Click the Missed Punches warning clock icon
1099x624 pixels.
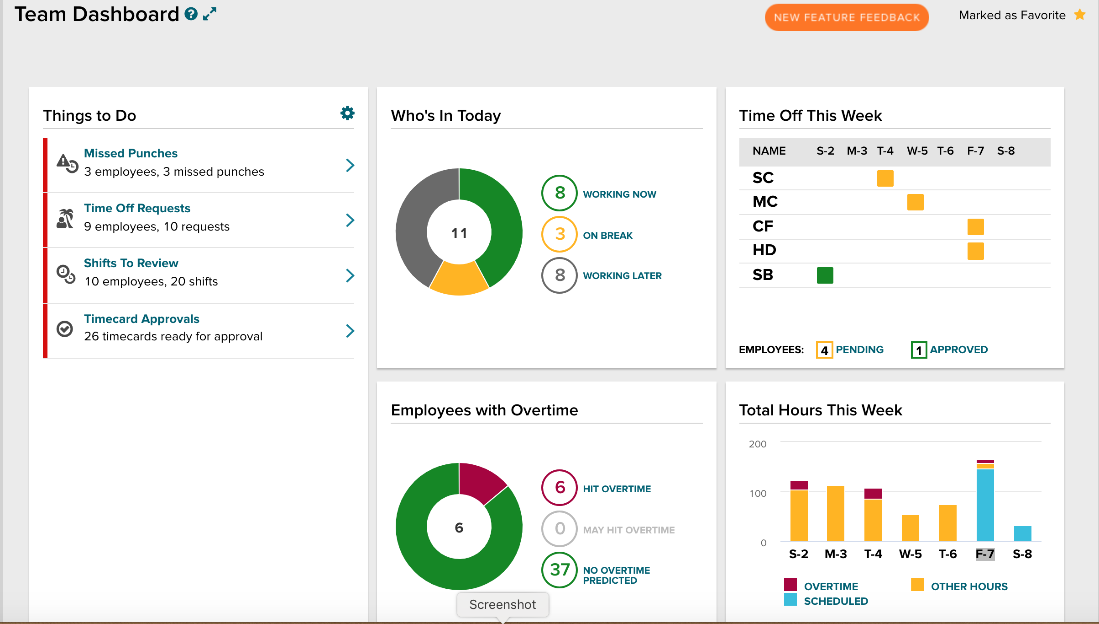pos(66,163)
